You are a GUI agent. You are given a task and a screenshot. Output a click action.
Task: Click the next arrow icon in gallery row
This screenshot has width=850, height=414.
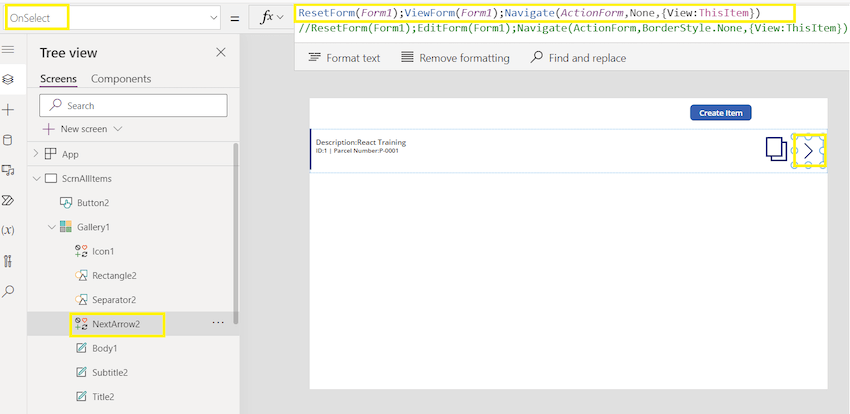point(808,151)
